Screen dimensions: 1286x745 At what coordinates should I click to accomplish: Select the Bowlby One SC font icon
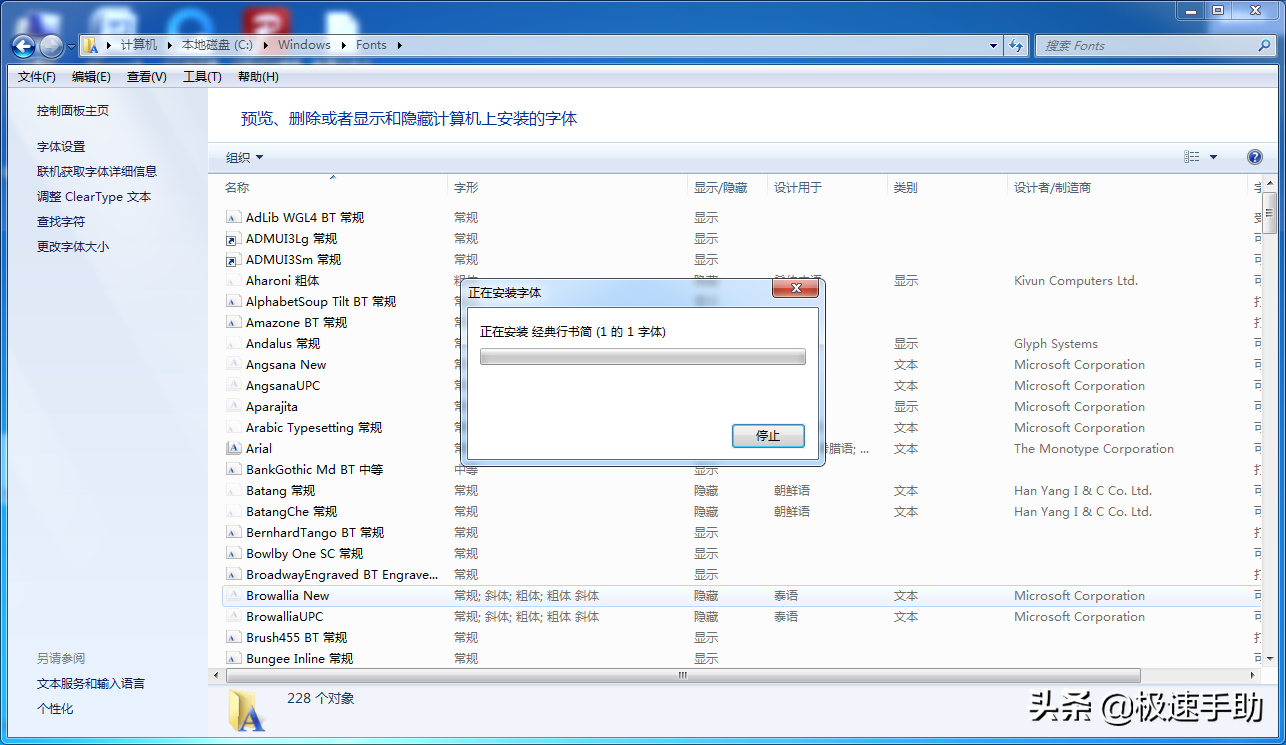[x=233, y=553]
